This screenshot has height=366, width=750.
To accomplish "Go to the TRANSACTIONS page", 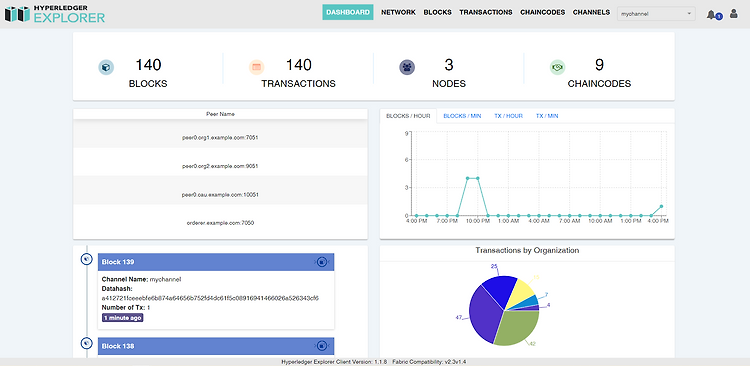I will click(x=485, y=12).
